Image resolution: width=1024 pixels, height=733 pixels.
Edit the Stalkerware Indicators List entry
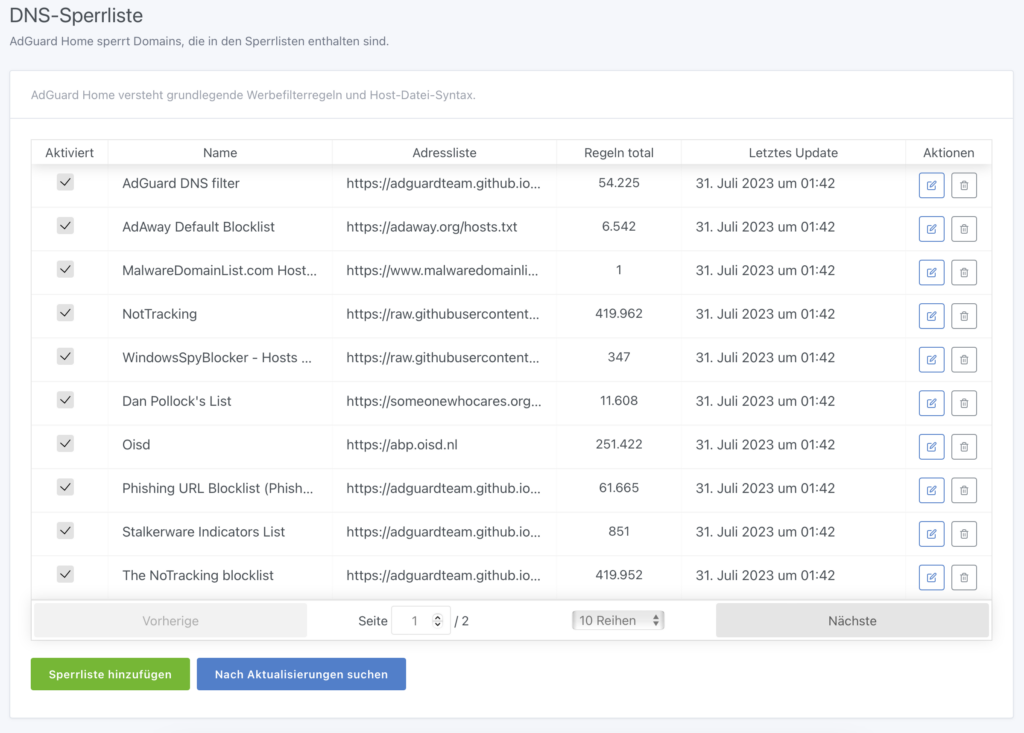point(931,533)
